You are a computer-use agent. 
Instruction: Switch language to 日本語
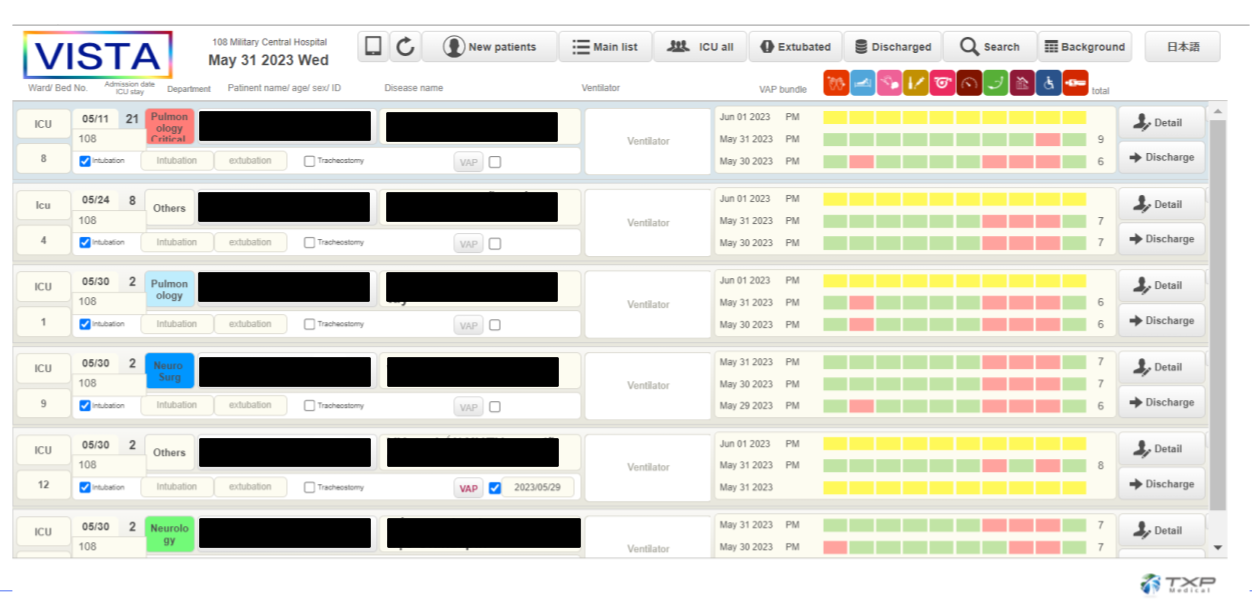[1183, 46]
